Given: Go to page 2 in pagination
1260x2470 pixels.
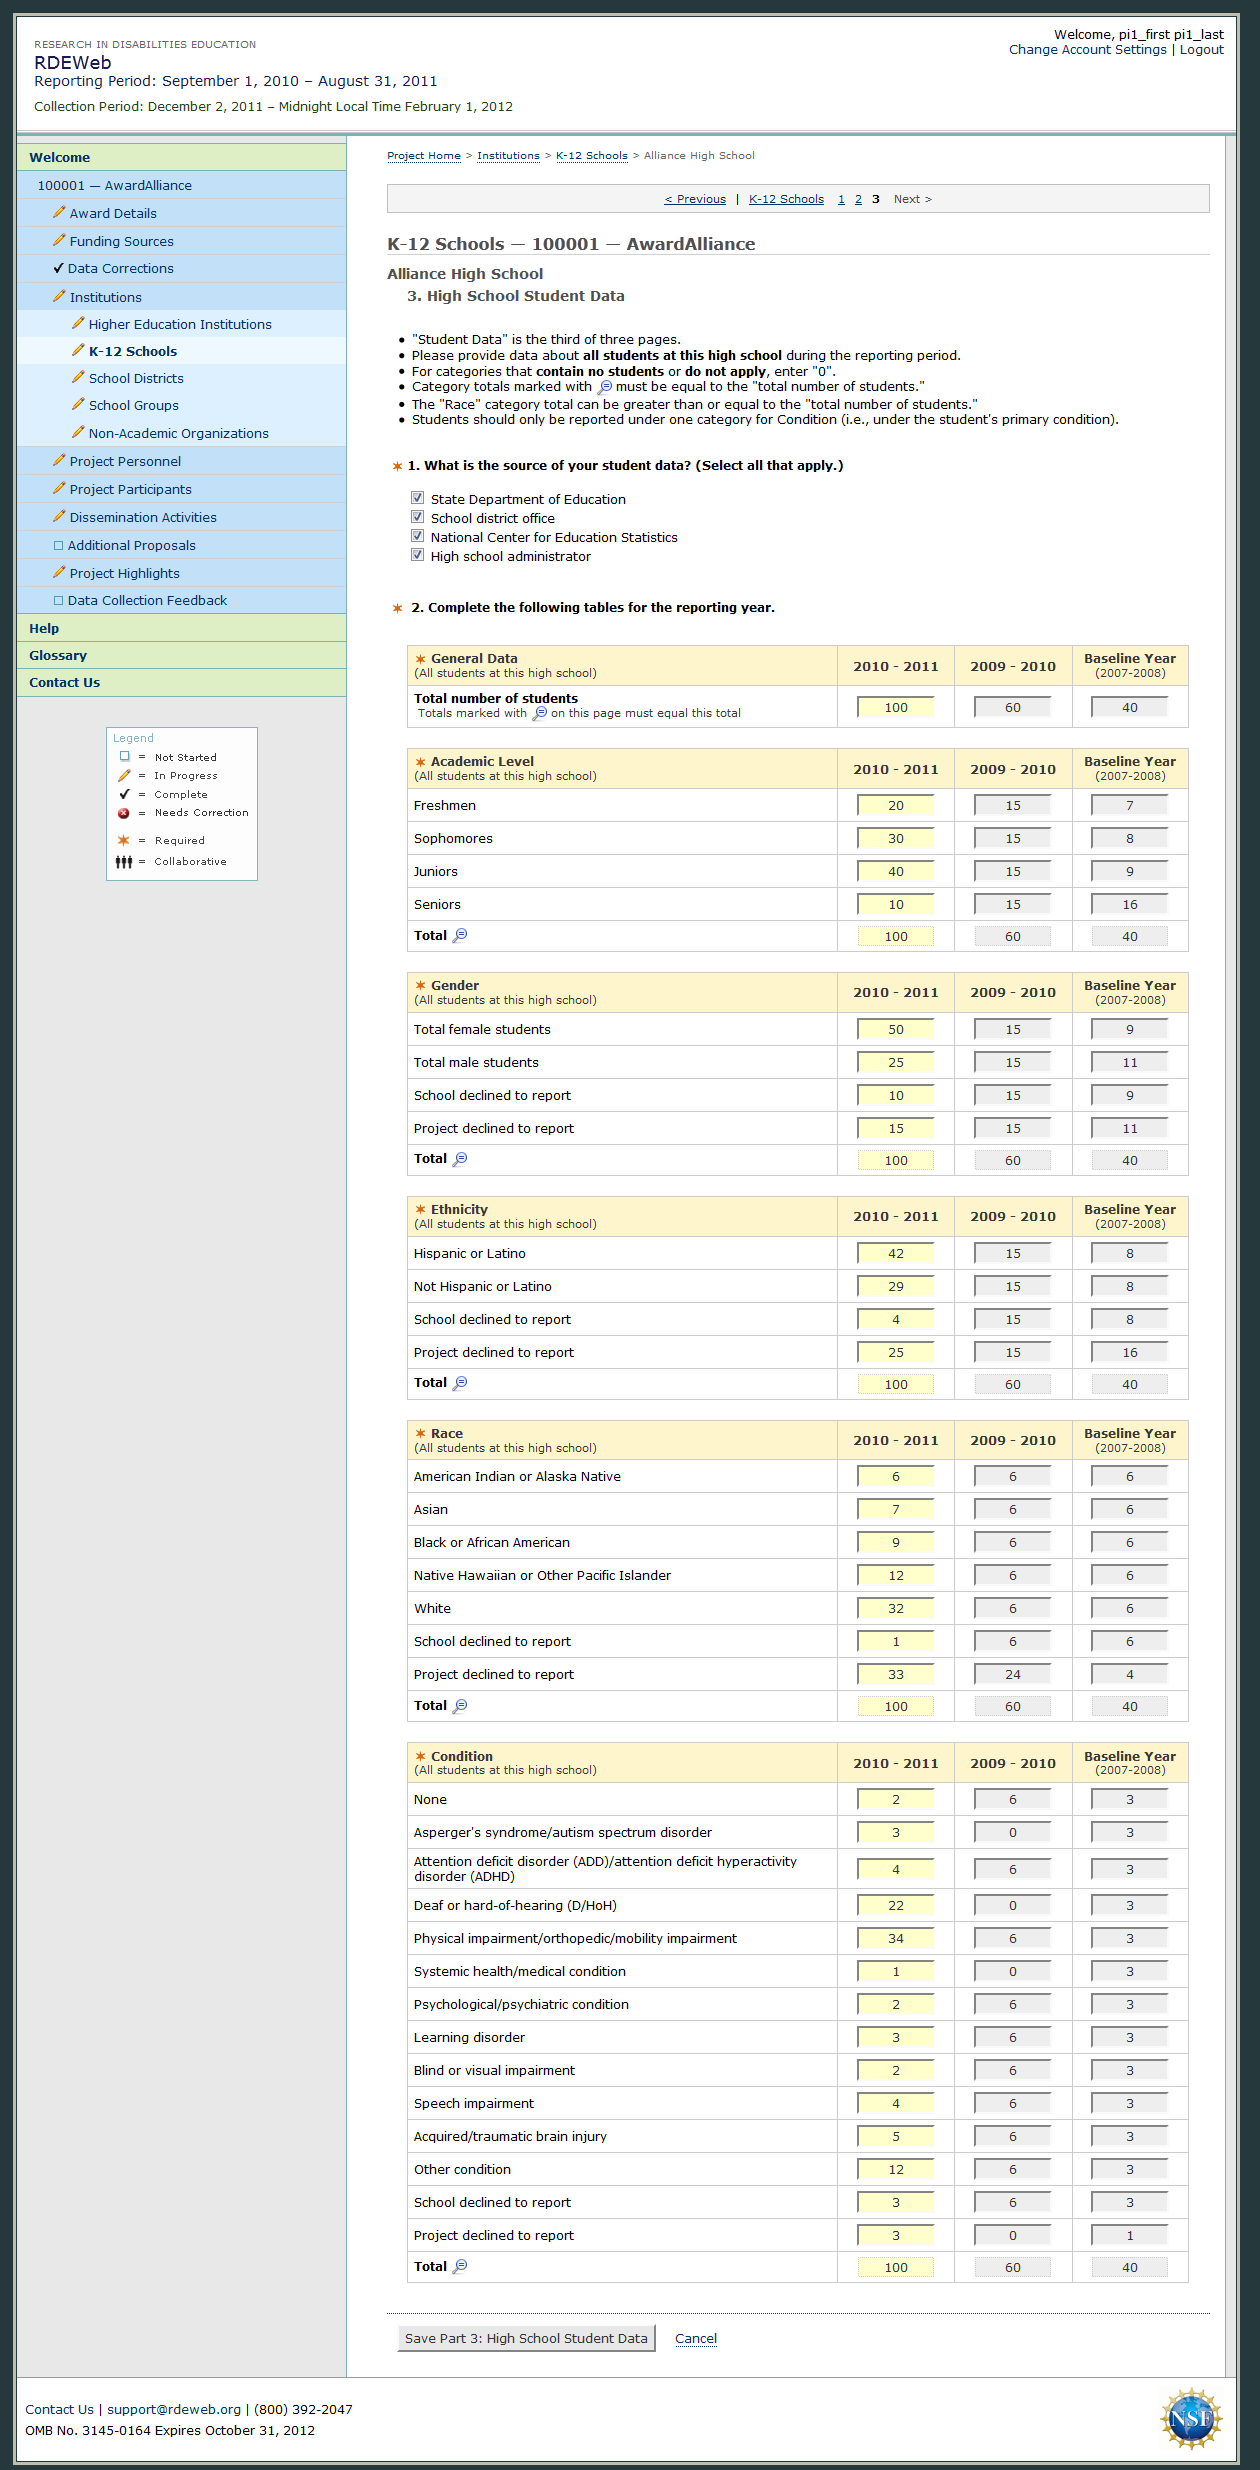Looking at the screenshot, I should coord(858,199).
